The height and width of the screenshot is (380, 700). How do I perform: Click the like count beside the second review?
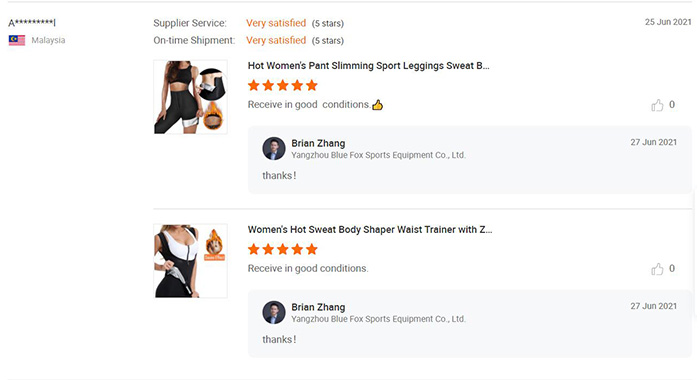[672, 269]
